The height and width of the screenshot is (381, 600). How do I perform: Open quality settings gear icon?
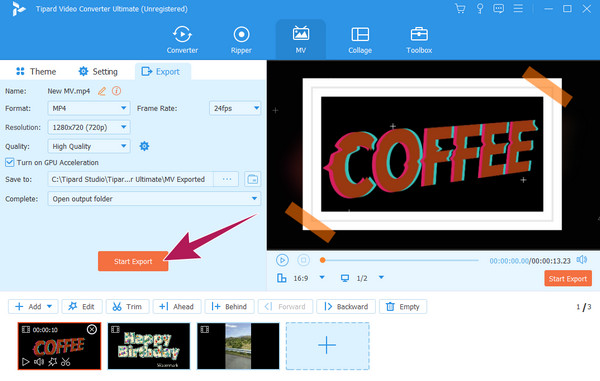pos(144,146)
